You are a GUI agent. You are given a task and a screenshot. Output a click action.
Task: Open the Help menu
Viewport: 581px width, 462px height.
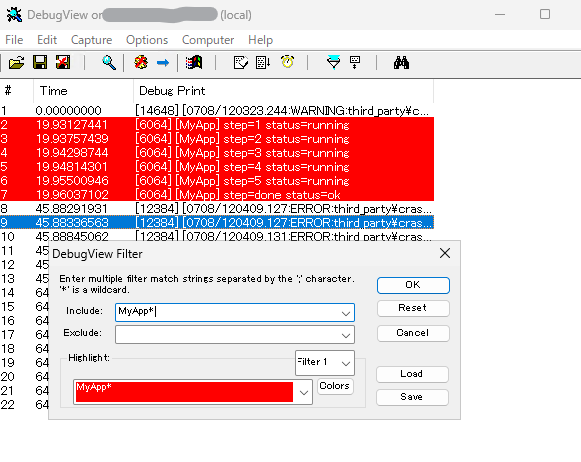[x=260, y=40]
